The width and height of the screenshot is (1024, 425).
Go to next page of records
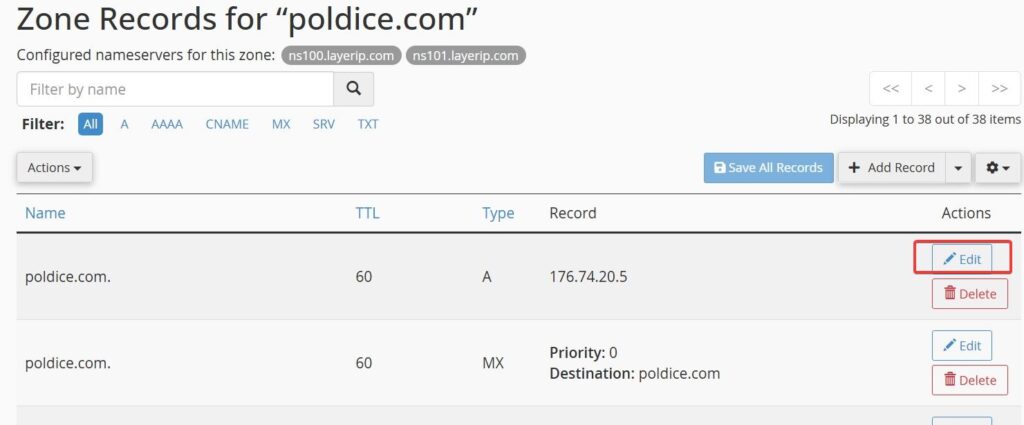click(x=962, y=89)
